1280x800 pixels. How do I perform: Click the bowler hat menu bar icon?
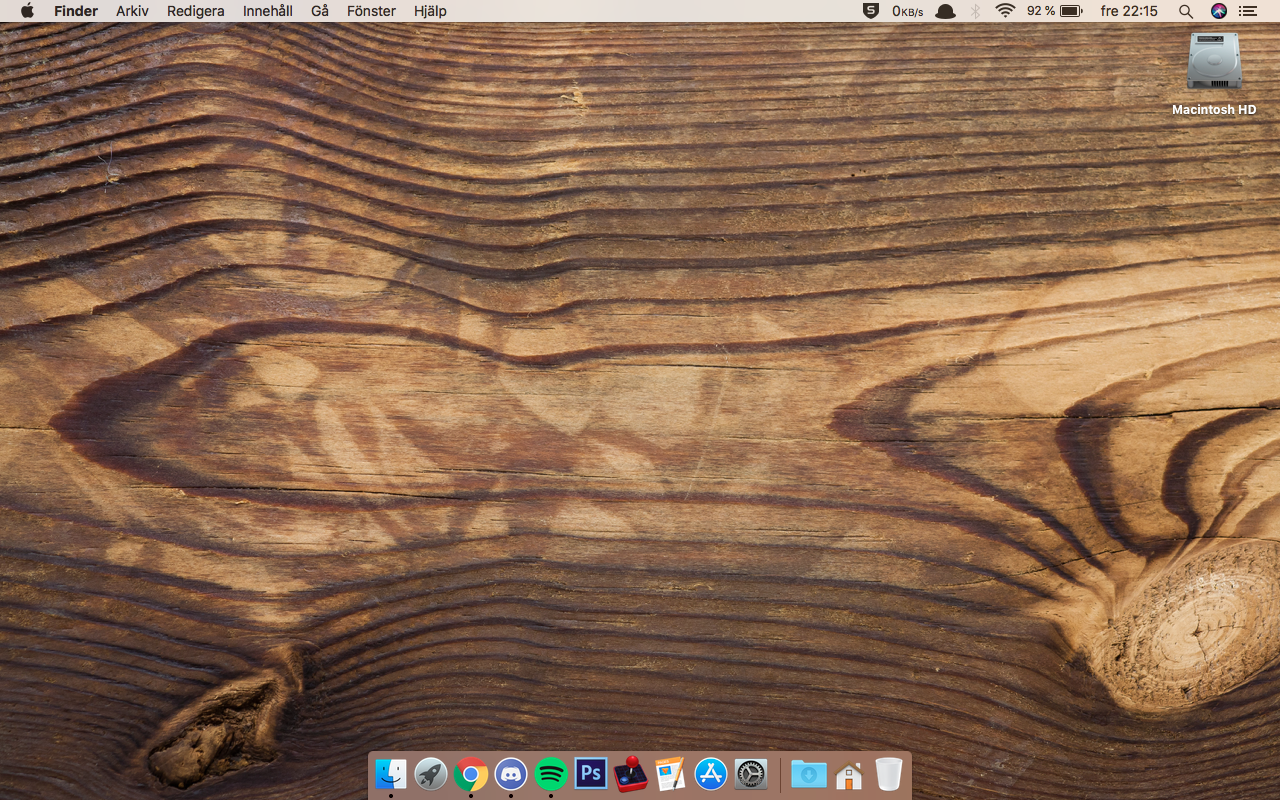pos(945,11)
